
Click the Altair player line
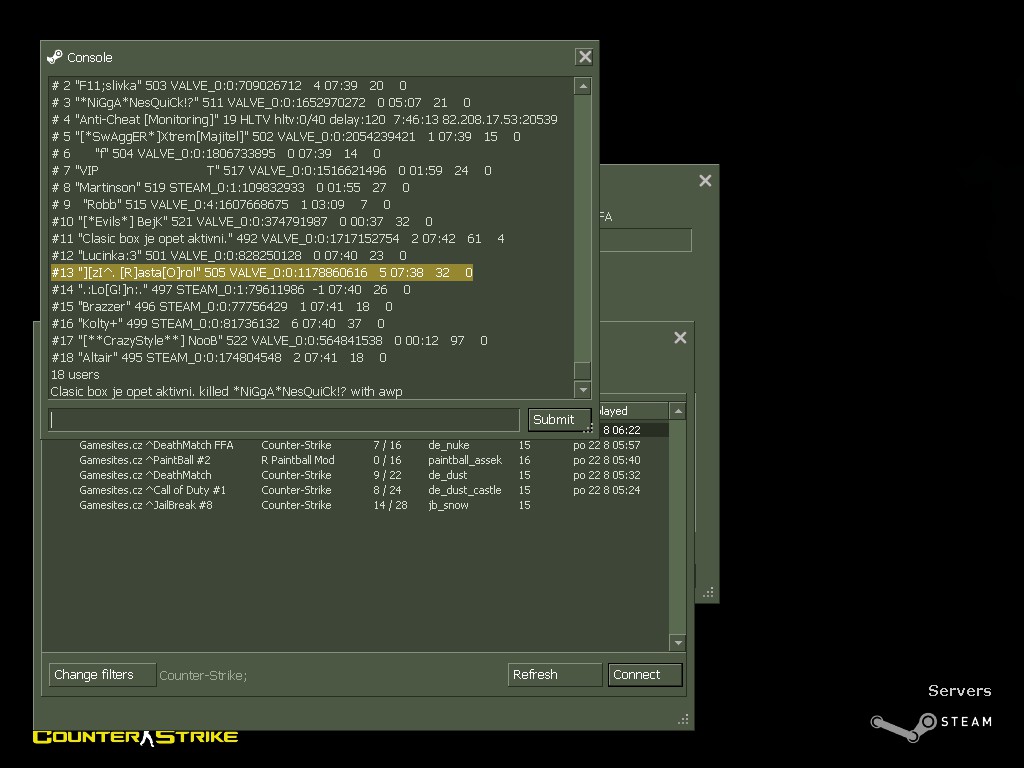pyautogui.click(x=219, y=357)
